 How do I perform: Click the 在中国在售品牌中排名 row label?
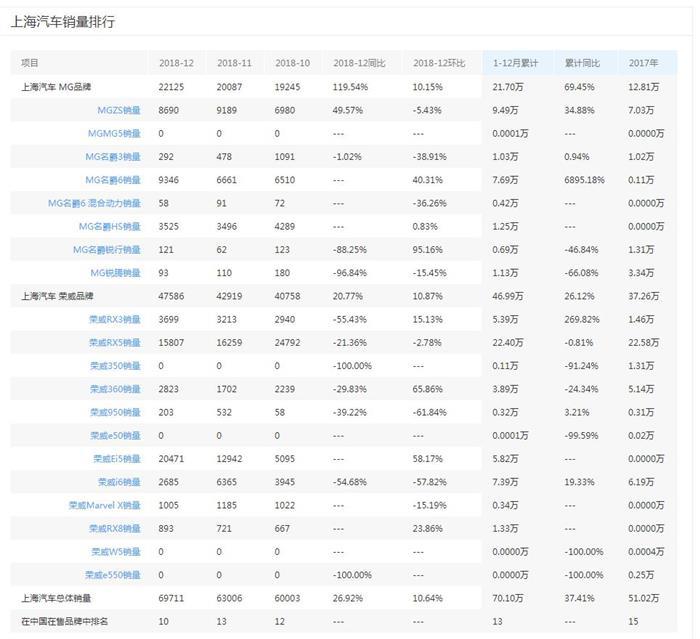point(65,621)
